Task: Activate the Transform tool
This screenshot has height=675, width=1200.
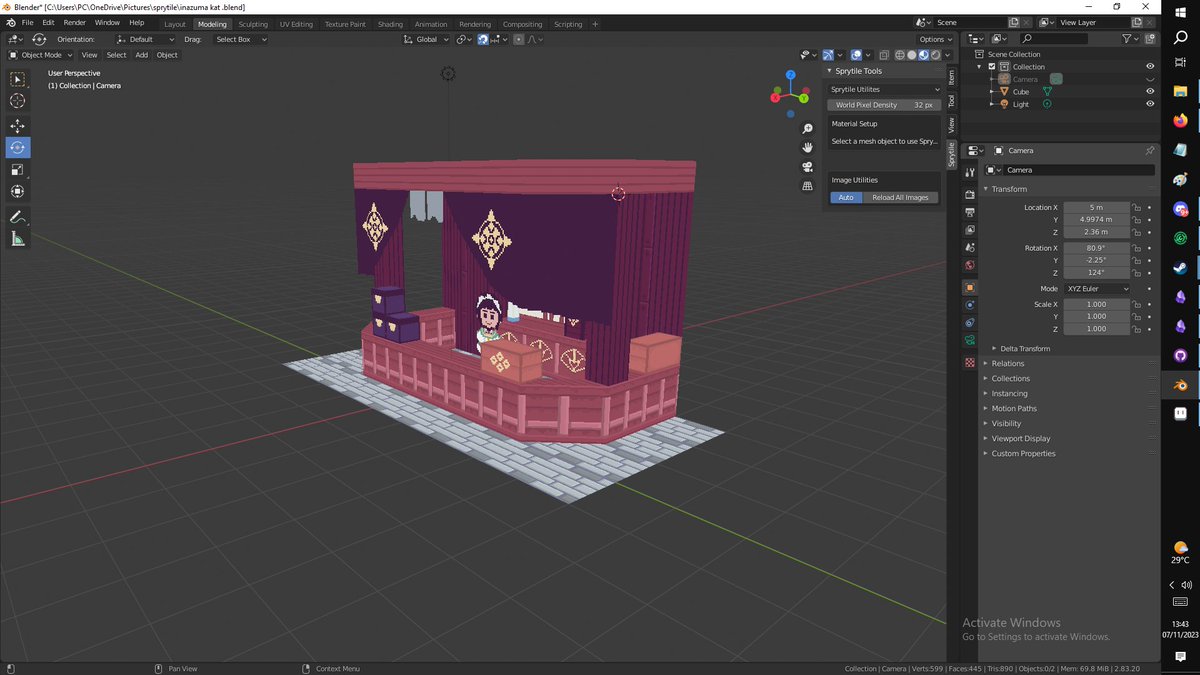Action: [x=18, y=192]
